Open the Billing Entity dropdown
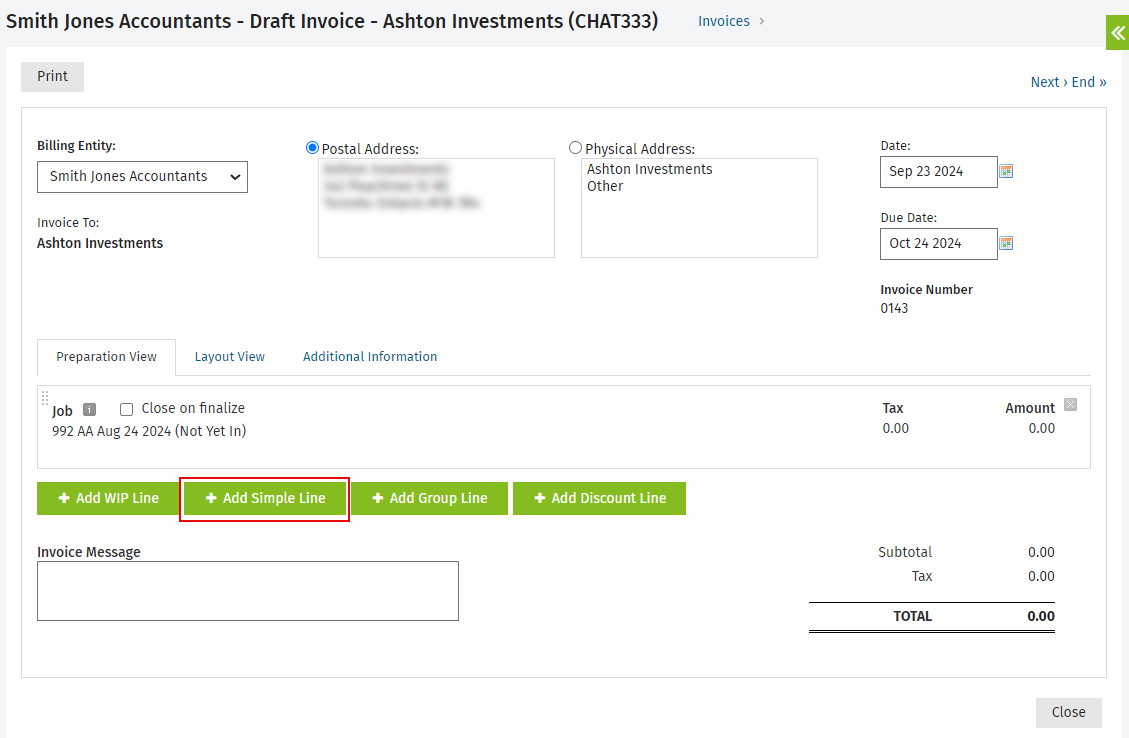 pyautogui.click(x=143, y=177)
